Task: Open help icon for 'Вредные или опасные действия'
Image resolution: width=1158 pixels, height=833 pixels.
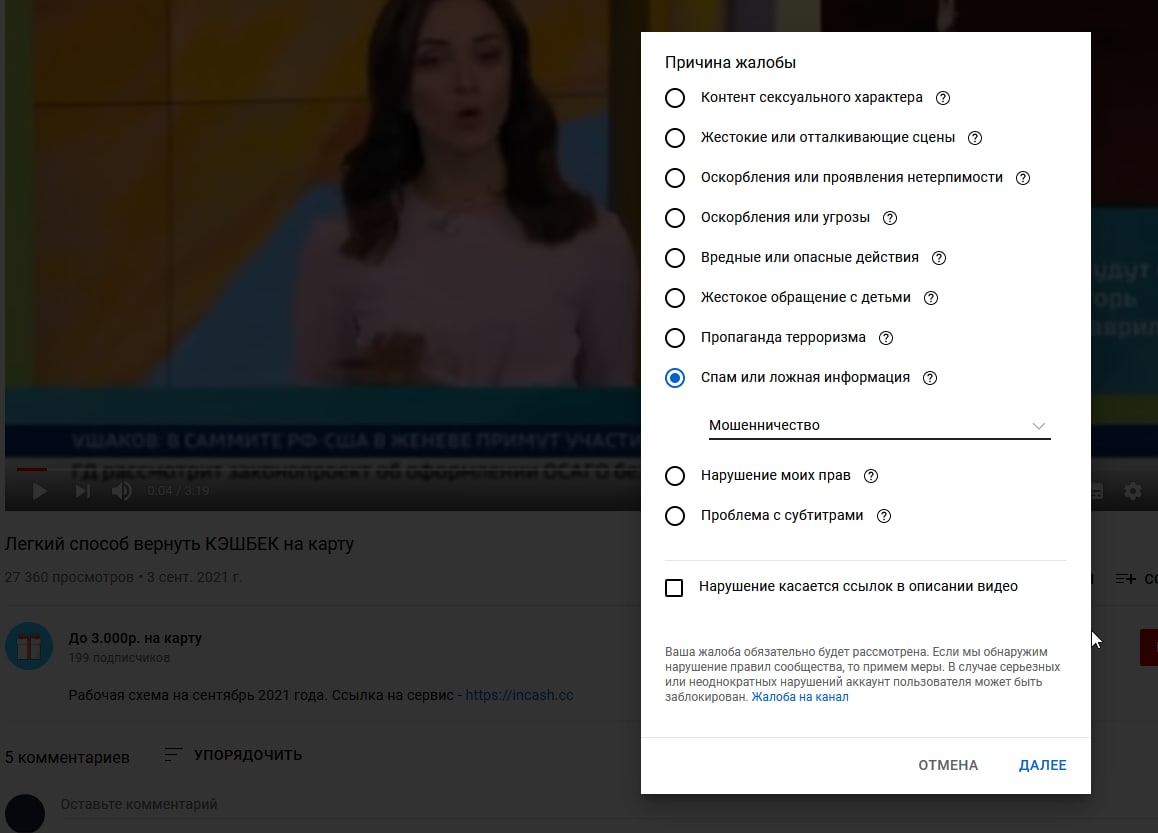Action: pyautogui.click(x=939, y=258)
